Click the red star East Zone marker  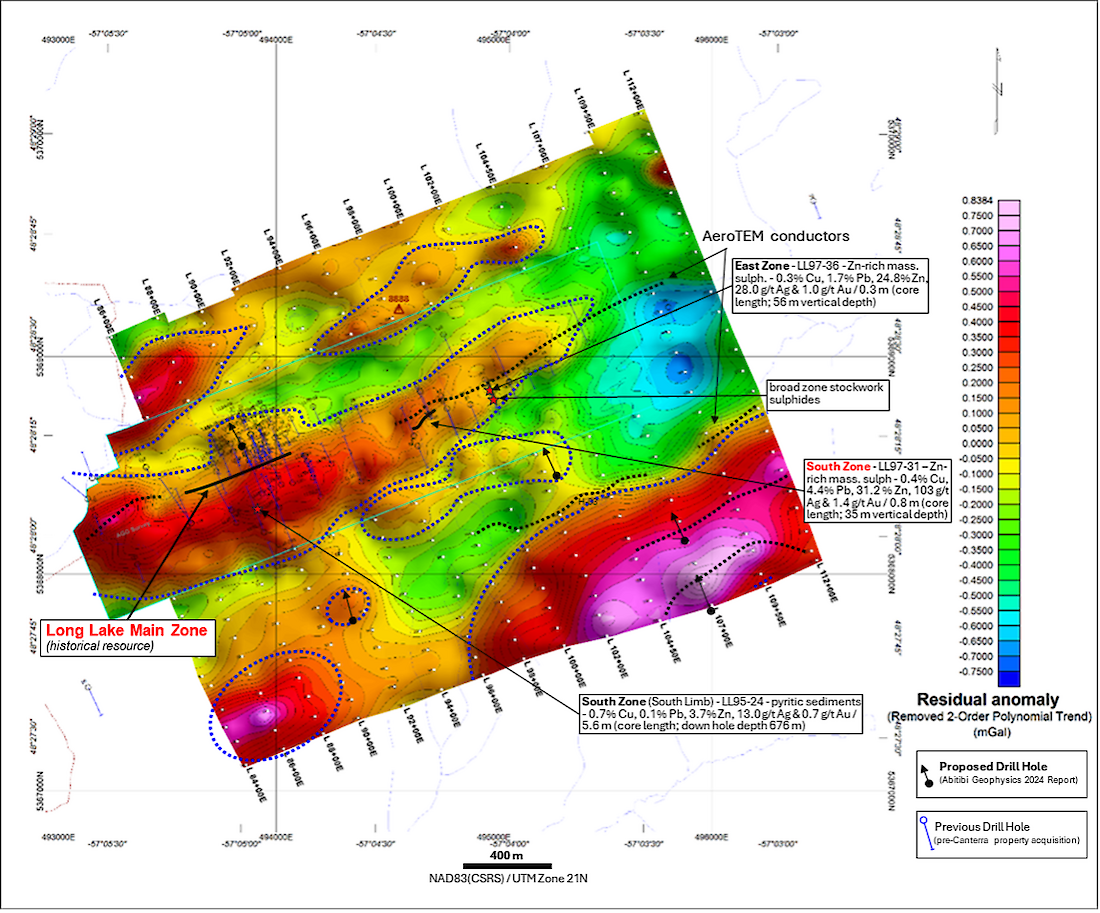492,398
